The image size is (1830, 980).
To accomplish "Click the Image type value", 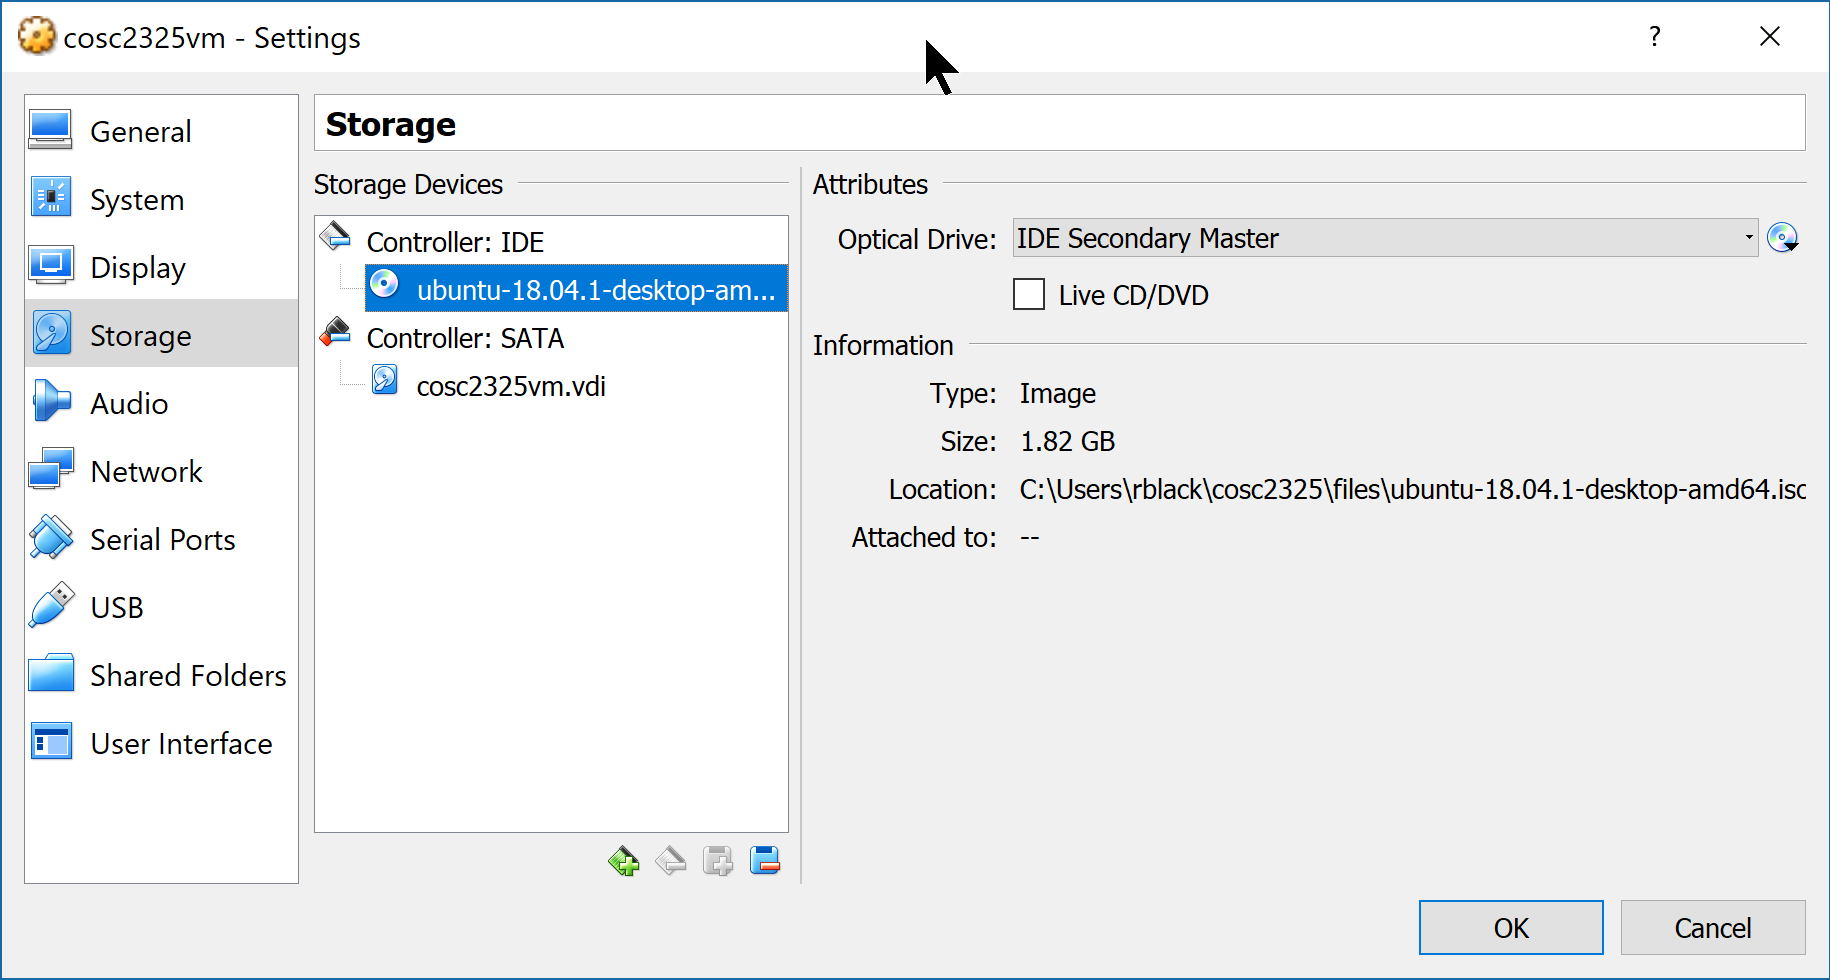I will (1058, 394).
